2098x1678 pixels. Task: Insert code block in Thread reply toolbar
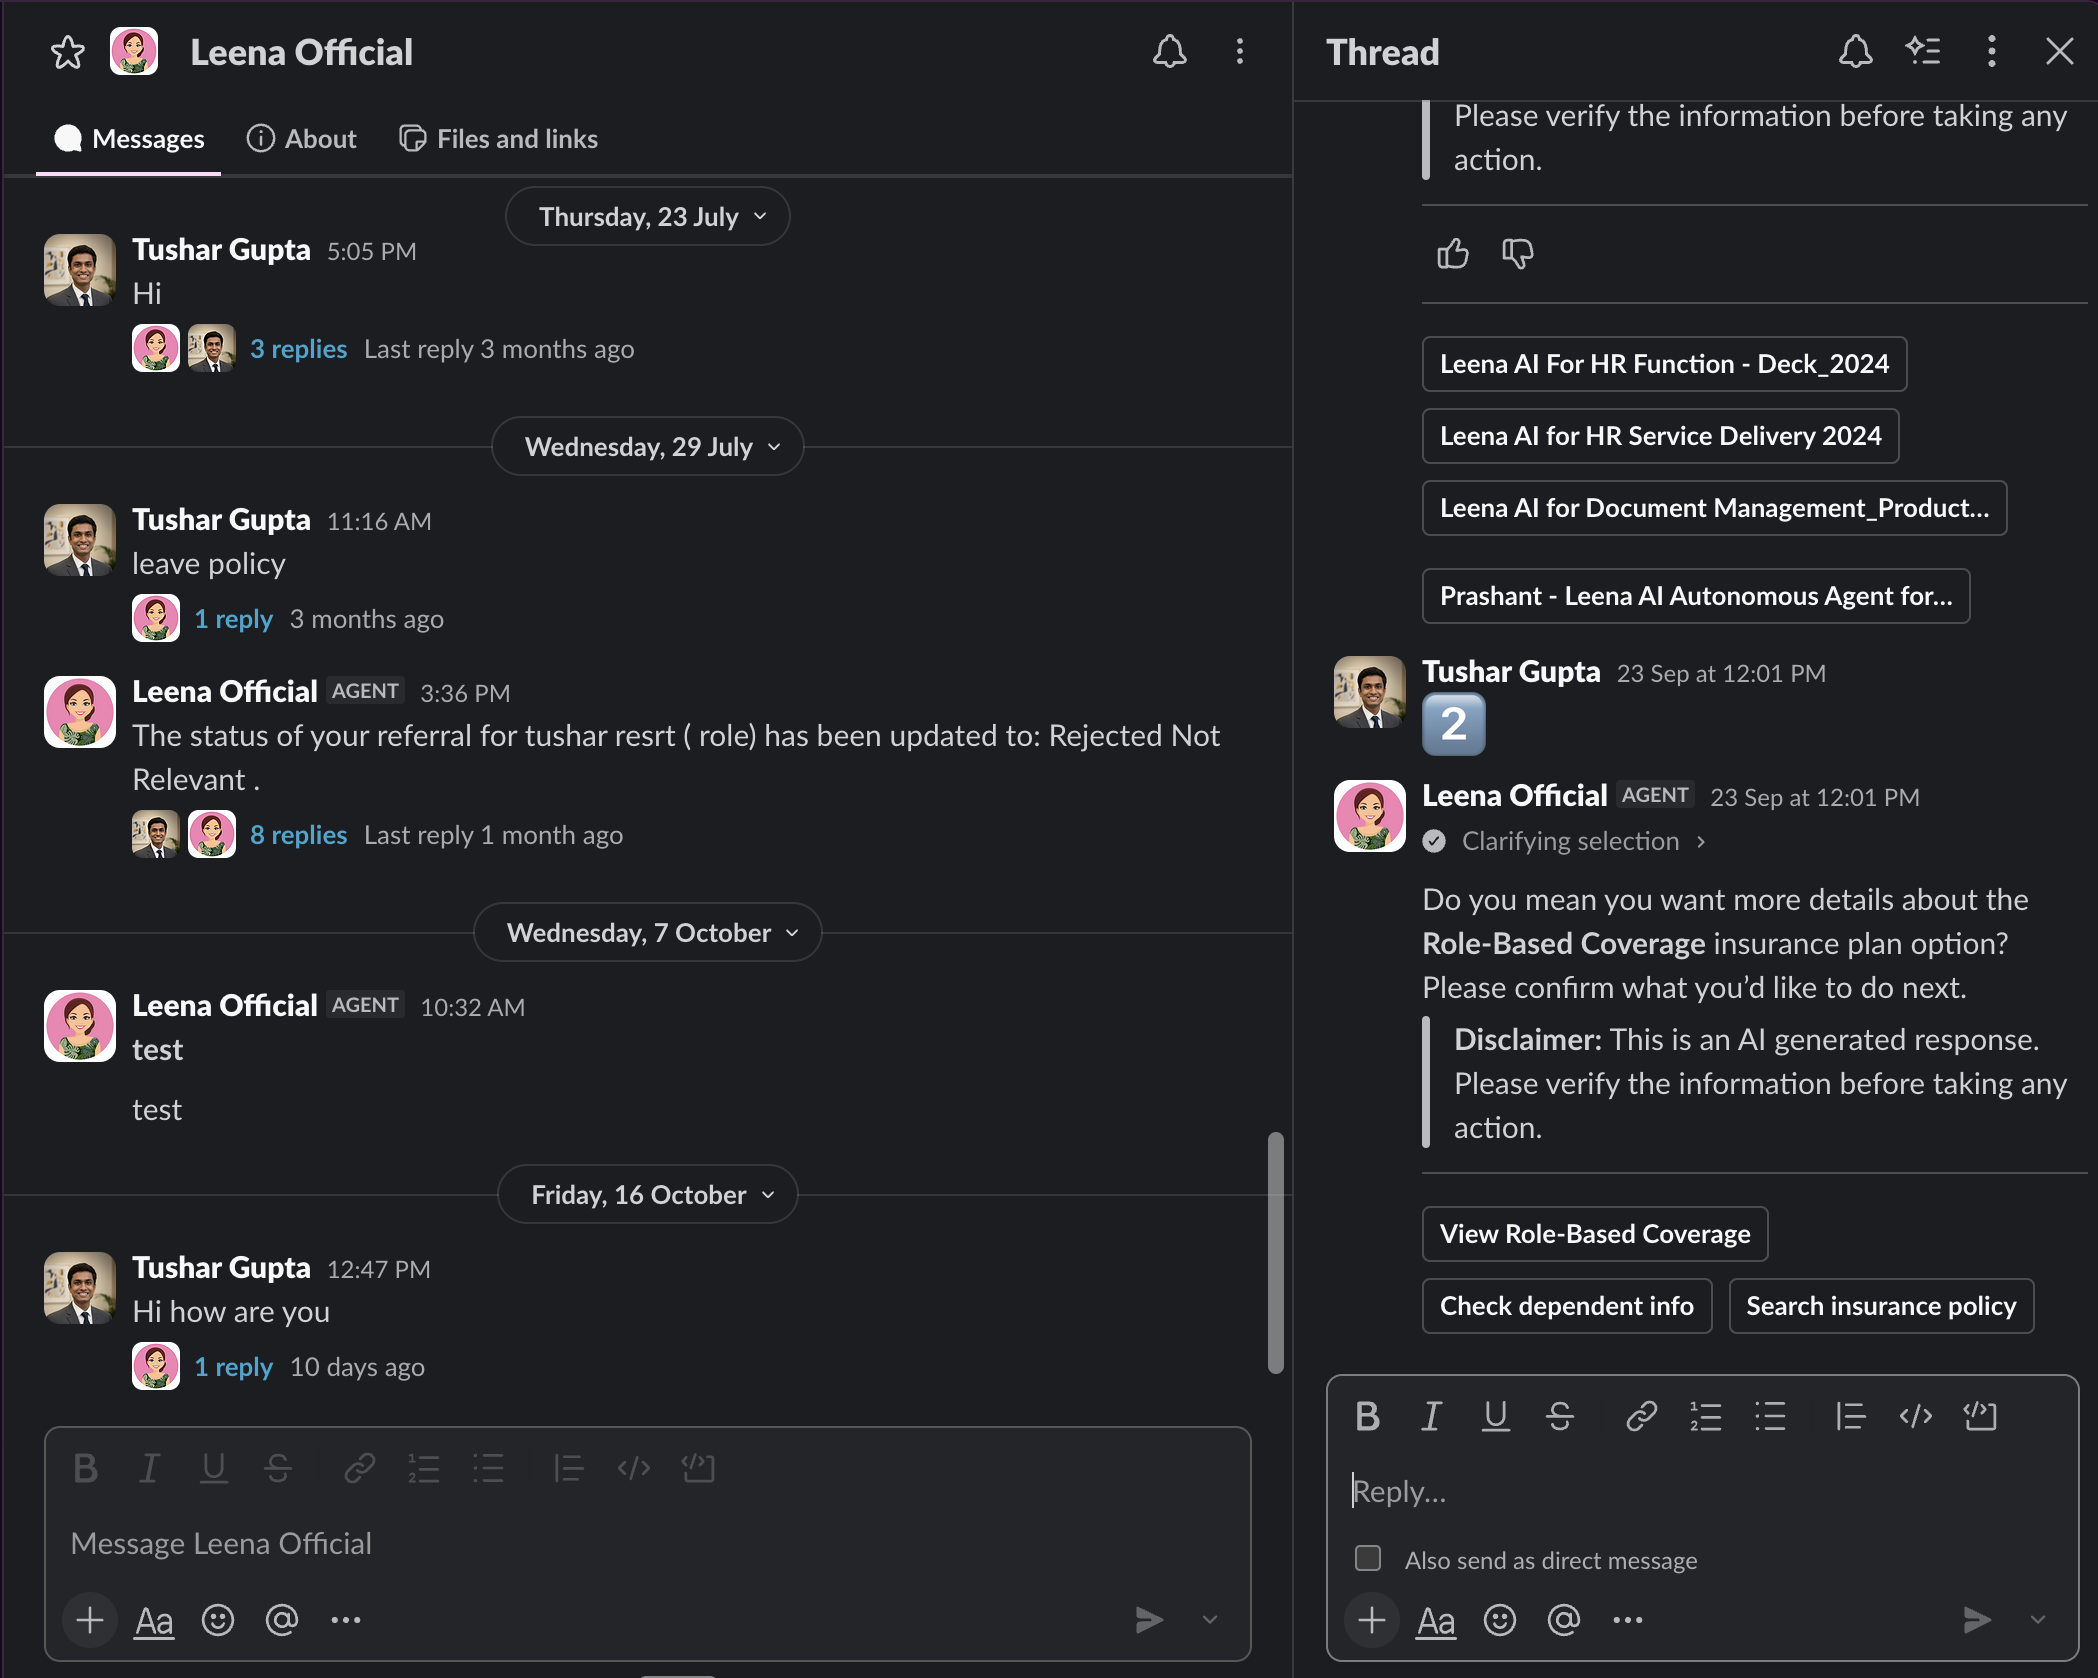point(1980,1416)
